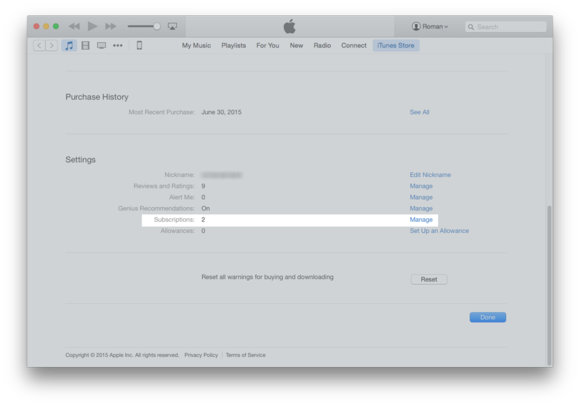Click the Purchase History heading
This screenshot has width=580, height=406.
97,97
